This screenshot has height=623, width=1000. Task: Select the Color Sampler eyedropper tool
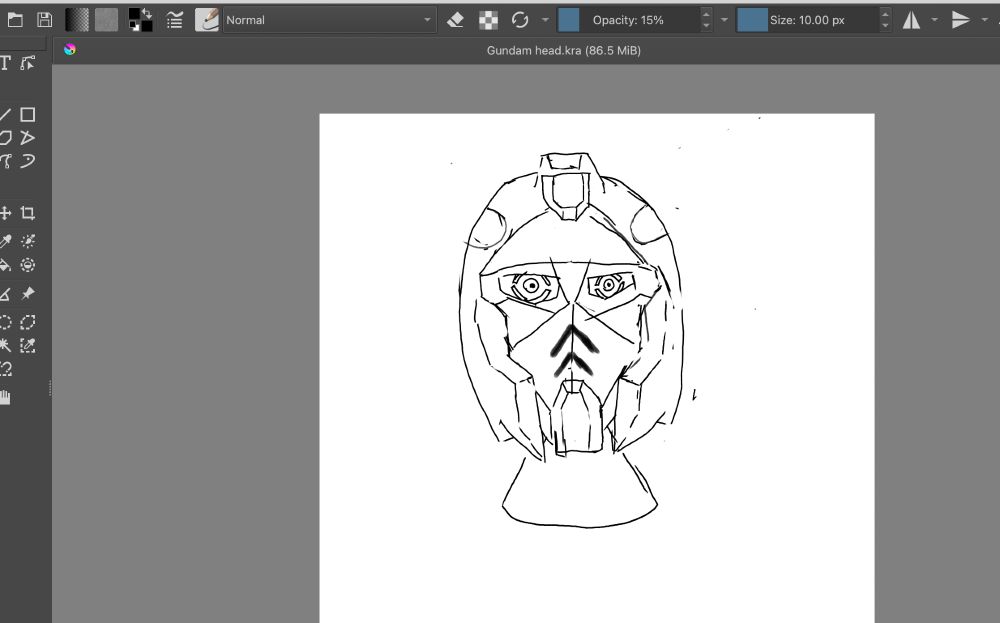pos(5,241)
